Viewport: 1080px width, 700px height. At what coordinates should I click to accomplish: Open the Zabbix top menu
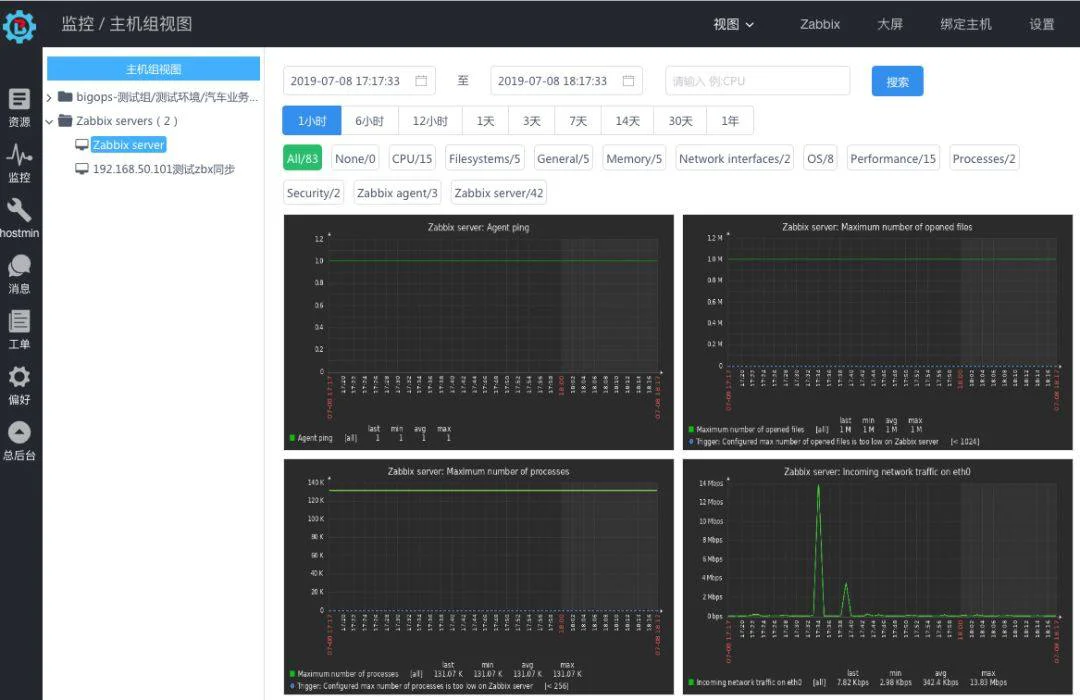click(x=820, y=24)
